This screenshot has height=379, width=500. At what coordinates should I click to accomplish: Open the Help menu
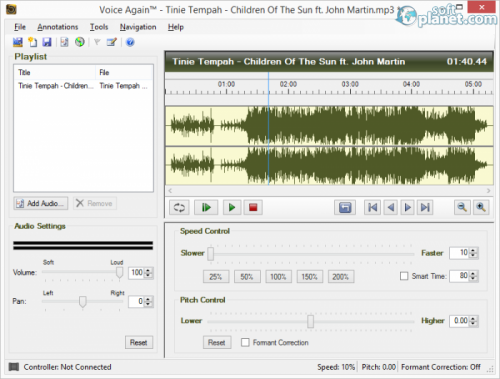(x=176, y=27)
